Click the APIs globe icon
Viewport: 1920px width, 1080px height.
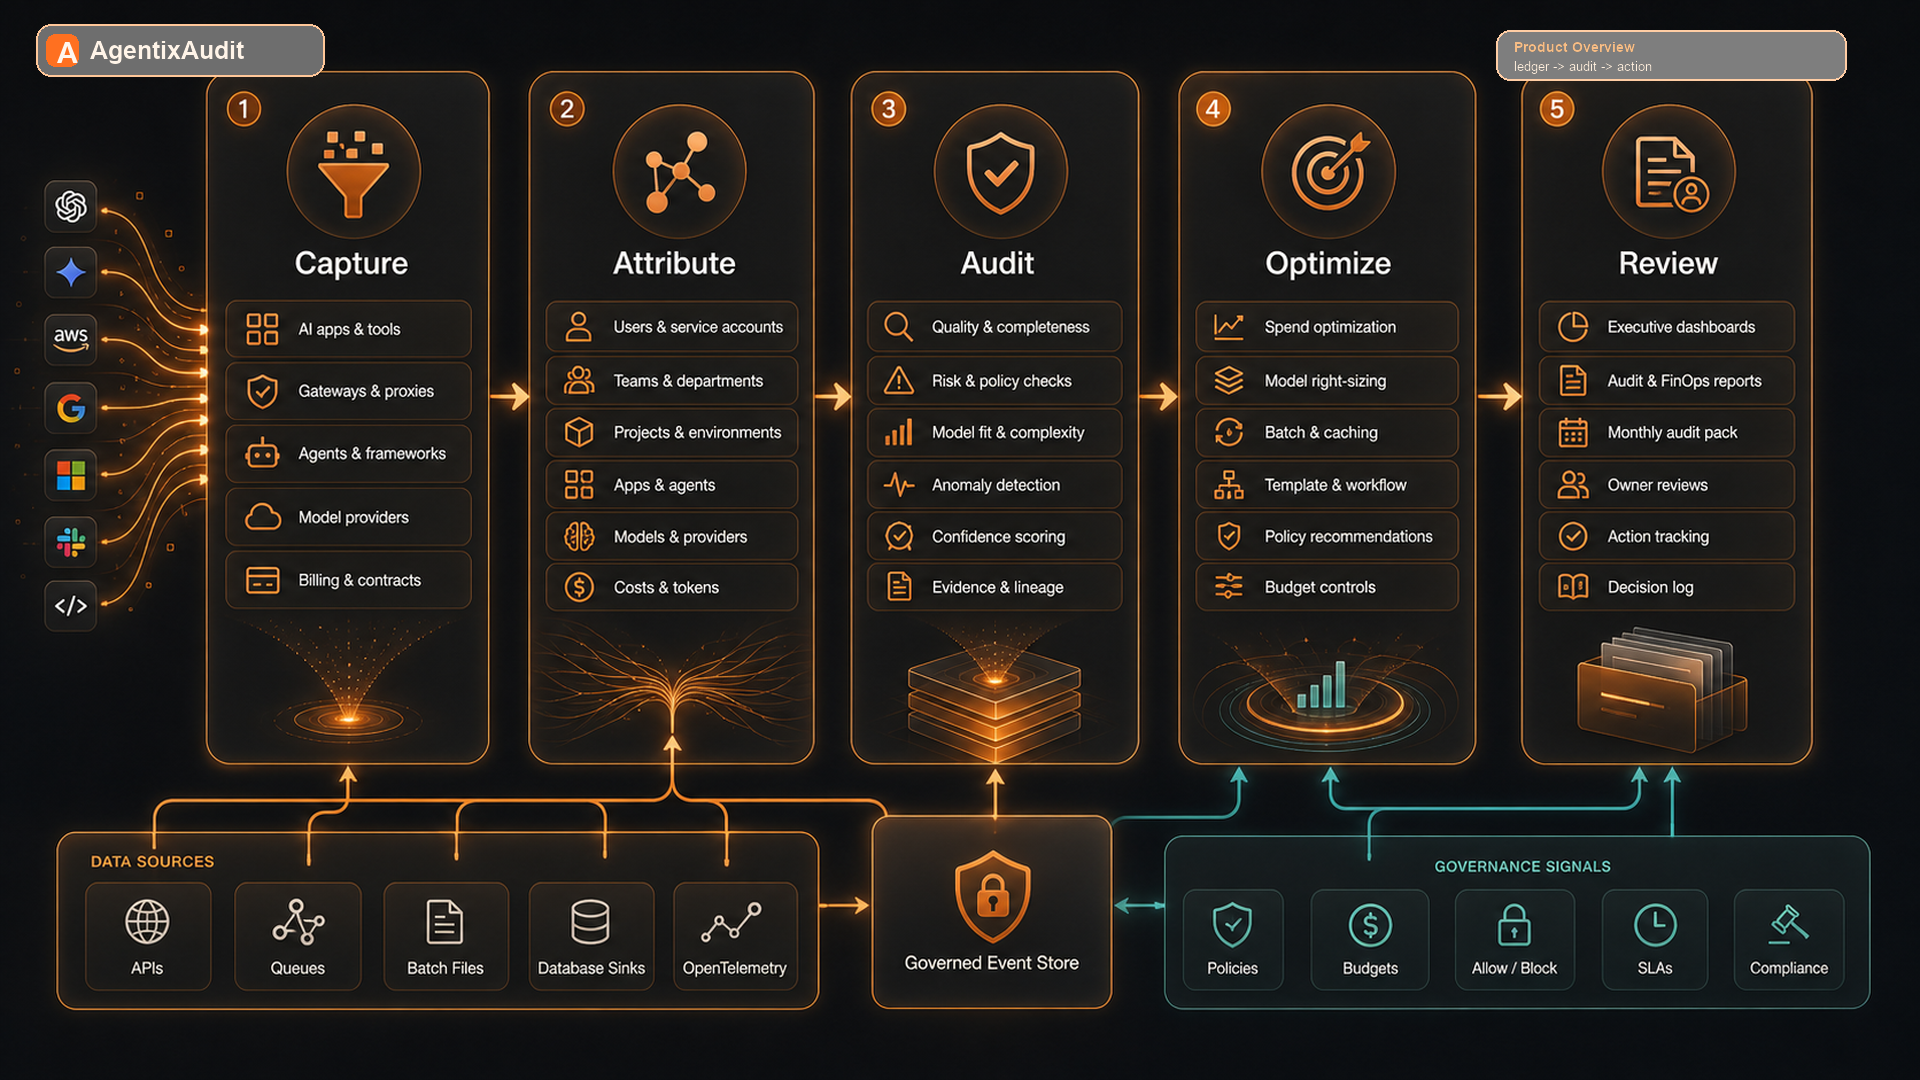(147, 921)
